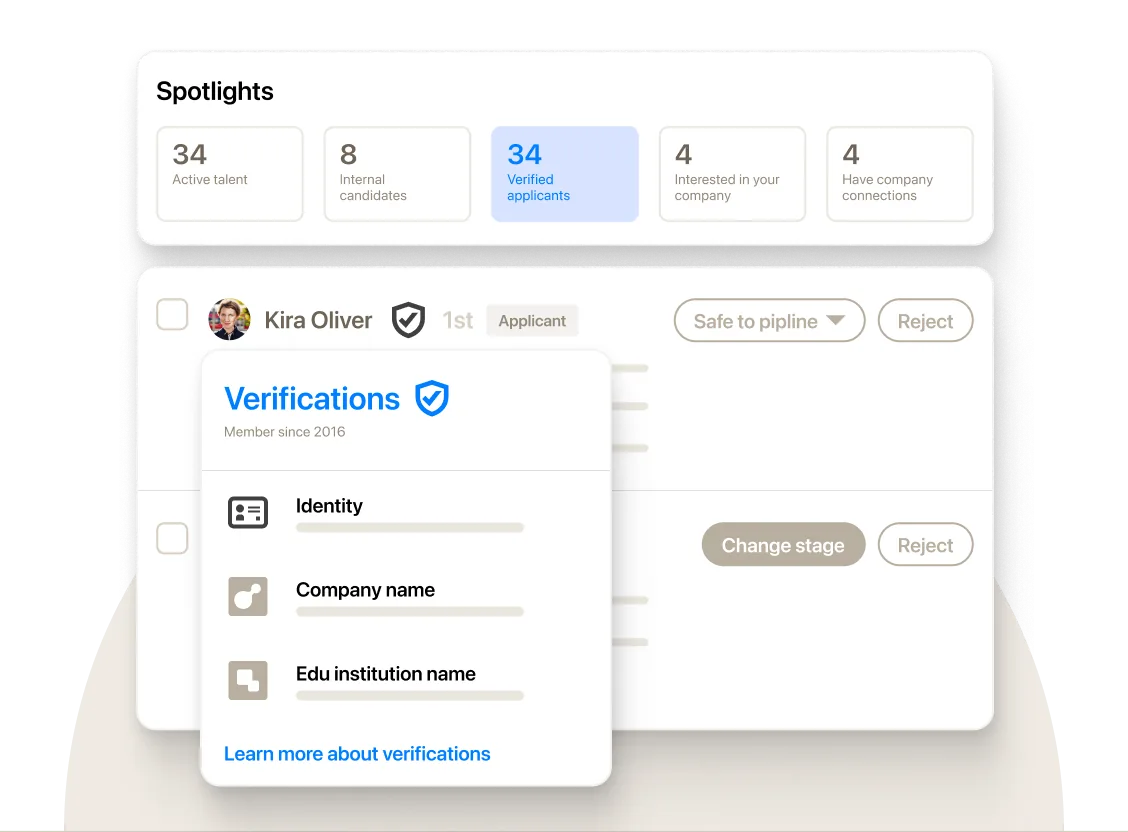Click the black verified shield next to Kira Oliver

click(x=408, y=320)
